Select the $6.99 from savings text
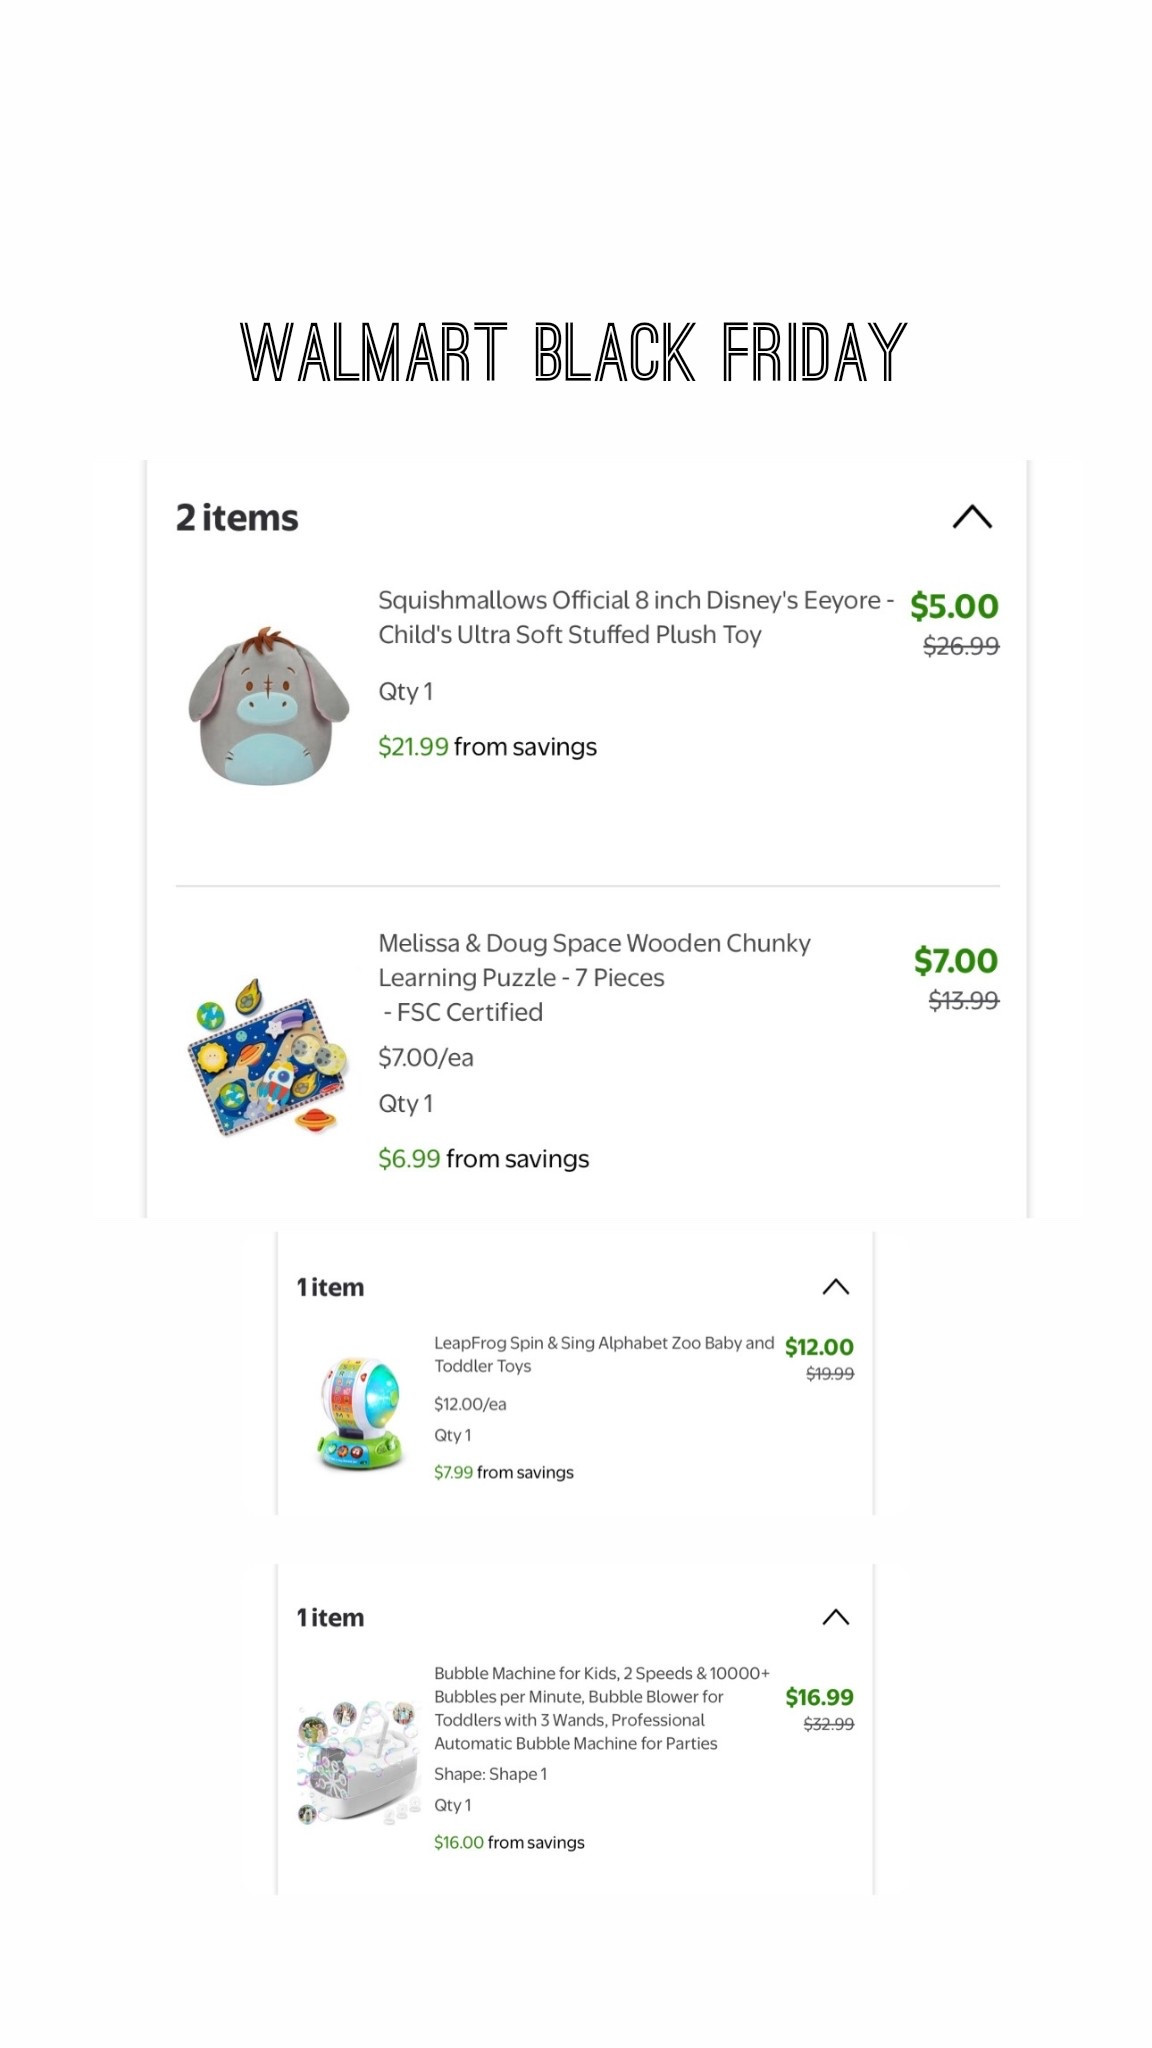This screenshot has width=1152, height=2048. 483,1158
